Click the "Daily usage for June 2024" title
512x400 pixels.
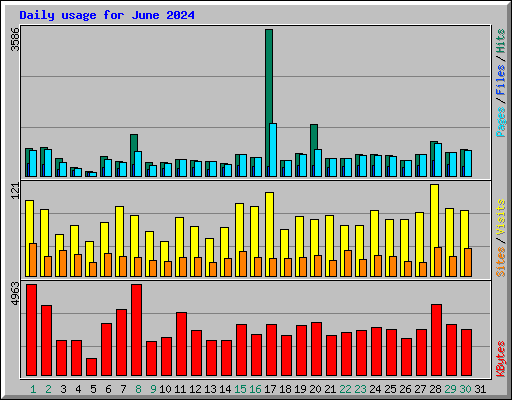(x=107, y=15)
